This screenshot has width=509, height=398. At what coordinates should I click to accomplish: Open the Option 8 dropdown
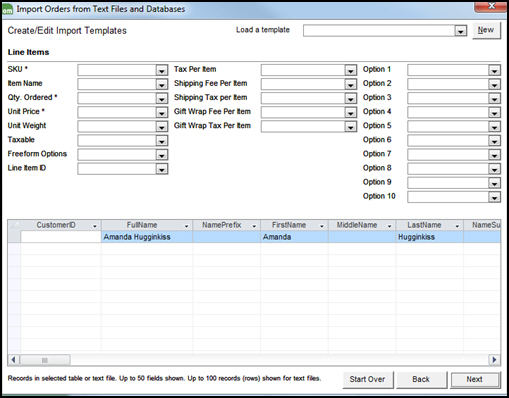pyautogui.click(x=494, y=169)
